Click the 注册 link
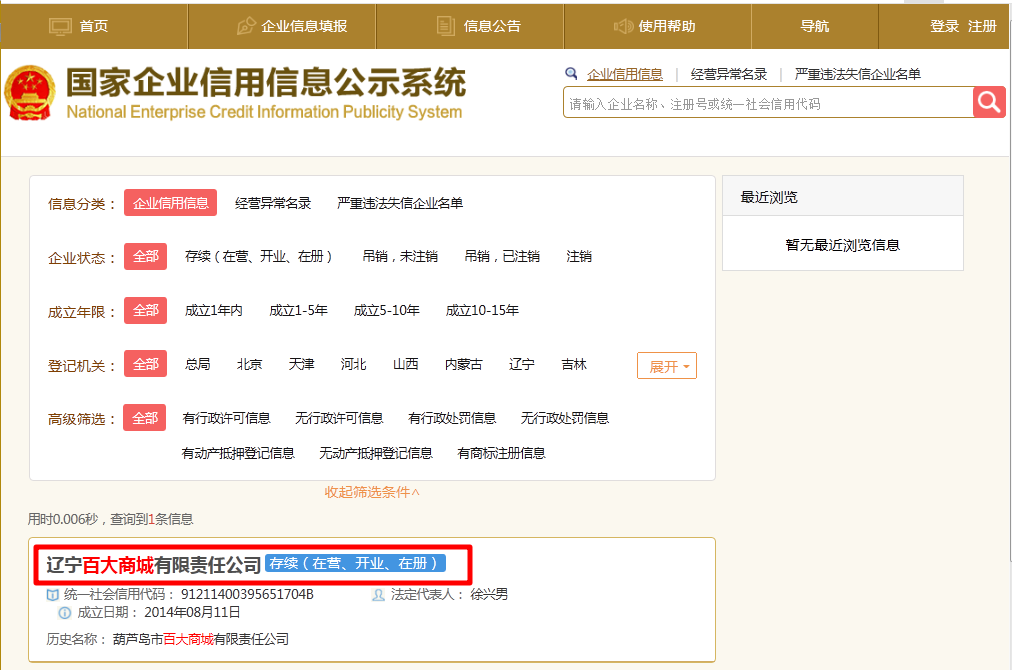The height and width of the screenshot is (670, 1012). (982, 26)
